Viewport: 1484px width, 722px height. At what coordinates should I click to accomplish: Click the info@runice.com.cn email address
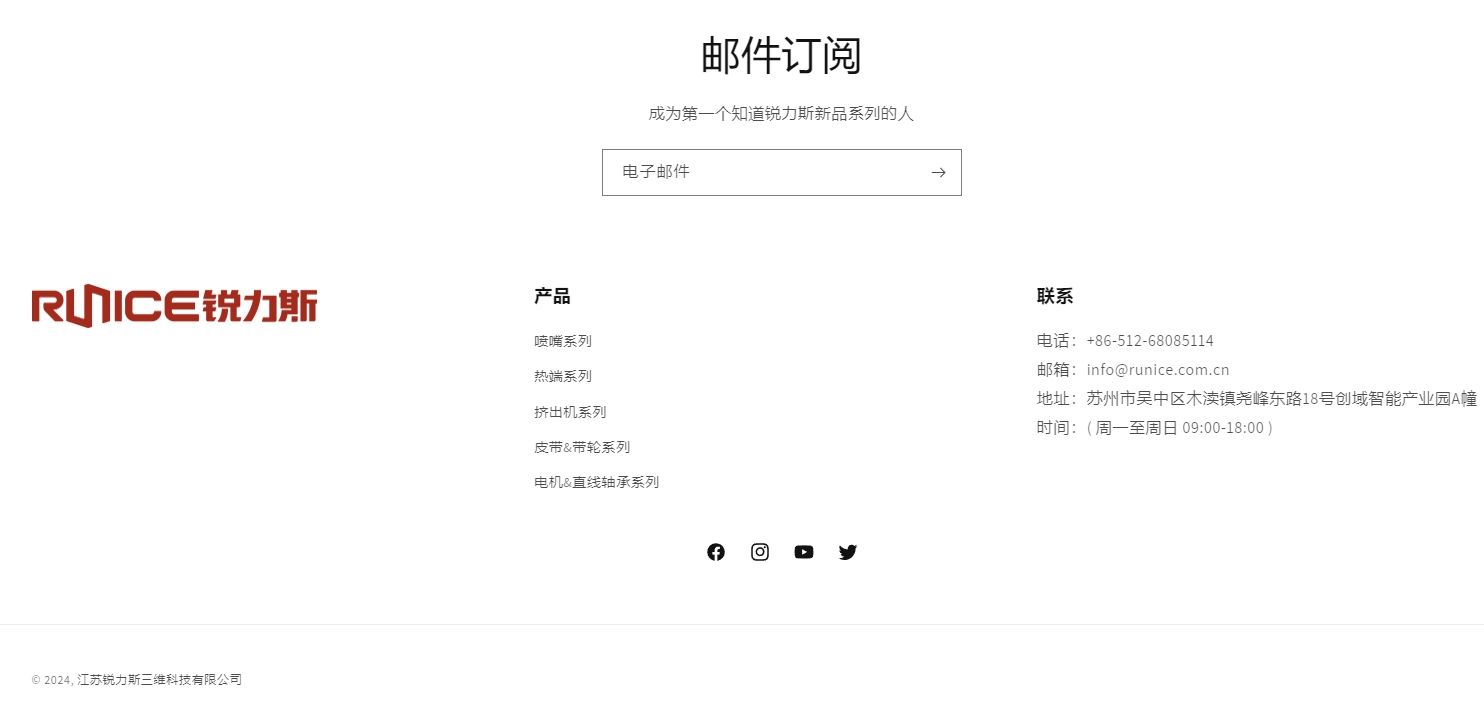point(1158,369)
